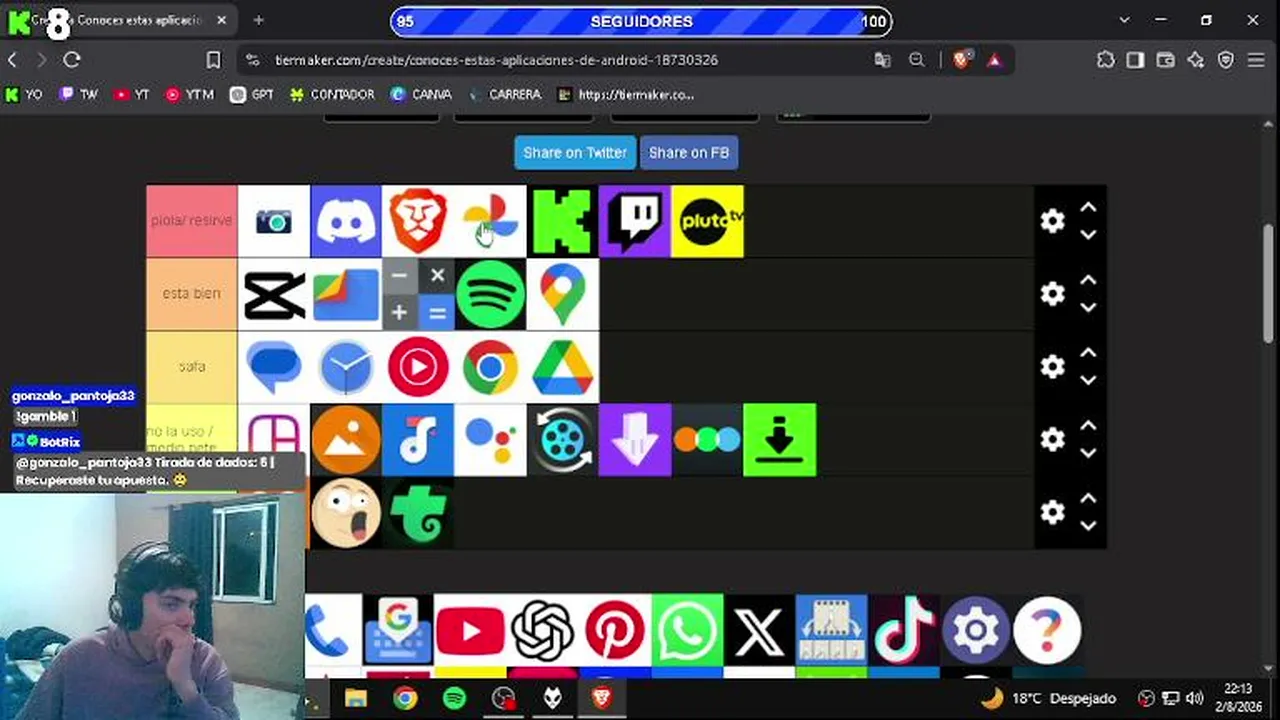
Task: Click the purple download arrow icon
Action: tap(634, 440)
